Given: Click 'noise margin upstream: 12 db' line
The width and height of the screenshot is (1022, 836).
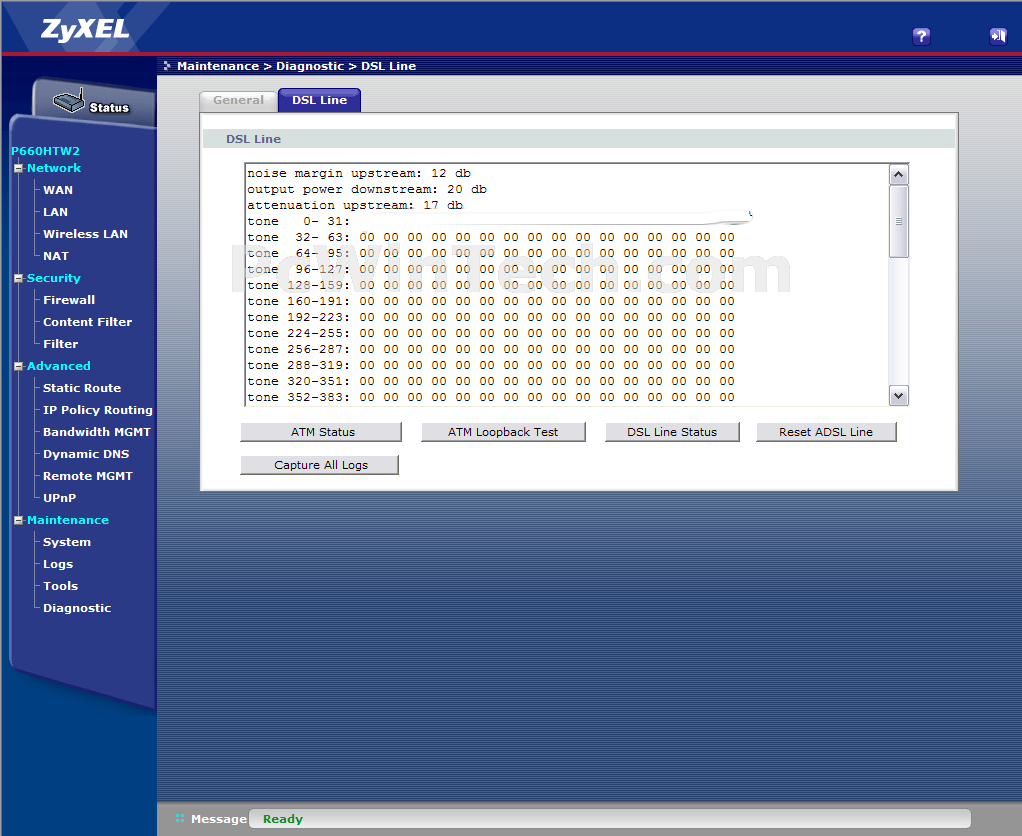Looking at the screenshot, I should click(358, 173).
